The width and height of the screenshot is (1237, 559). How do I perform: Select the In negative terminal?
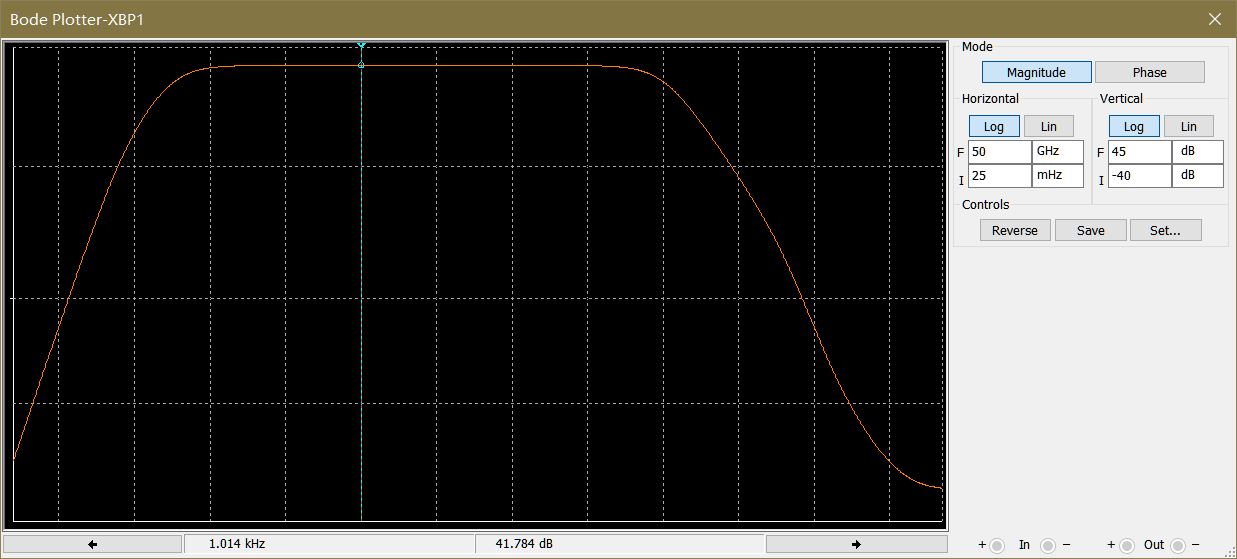pos(1047,546)
